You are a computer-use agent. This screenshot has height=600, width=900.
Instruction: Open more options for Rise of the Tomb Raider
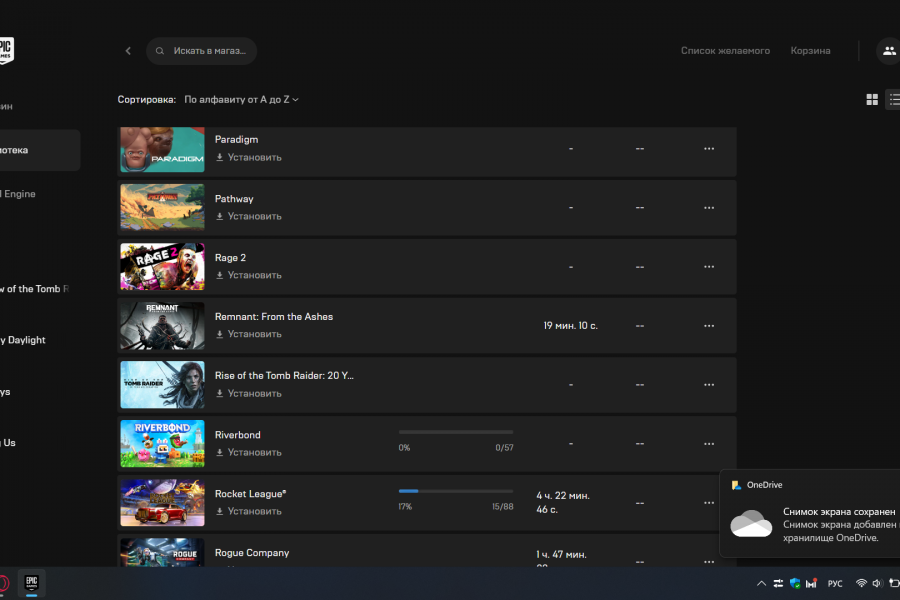click(x=709, y=385)
